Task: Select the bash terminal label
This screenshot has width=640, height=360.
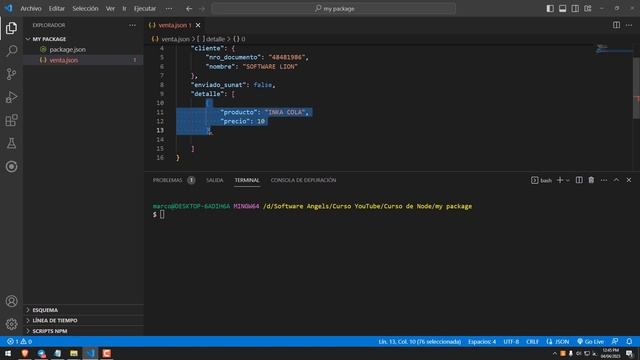Action: tap(541, 180)
